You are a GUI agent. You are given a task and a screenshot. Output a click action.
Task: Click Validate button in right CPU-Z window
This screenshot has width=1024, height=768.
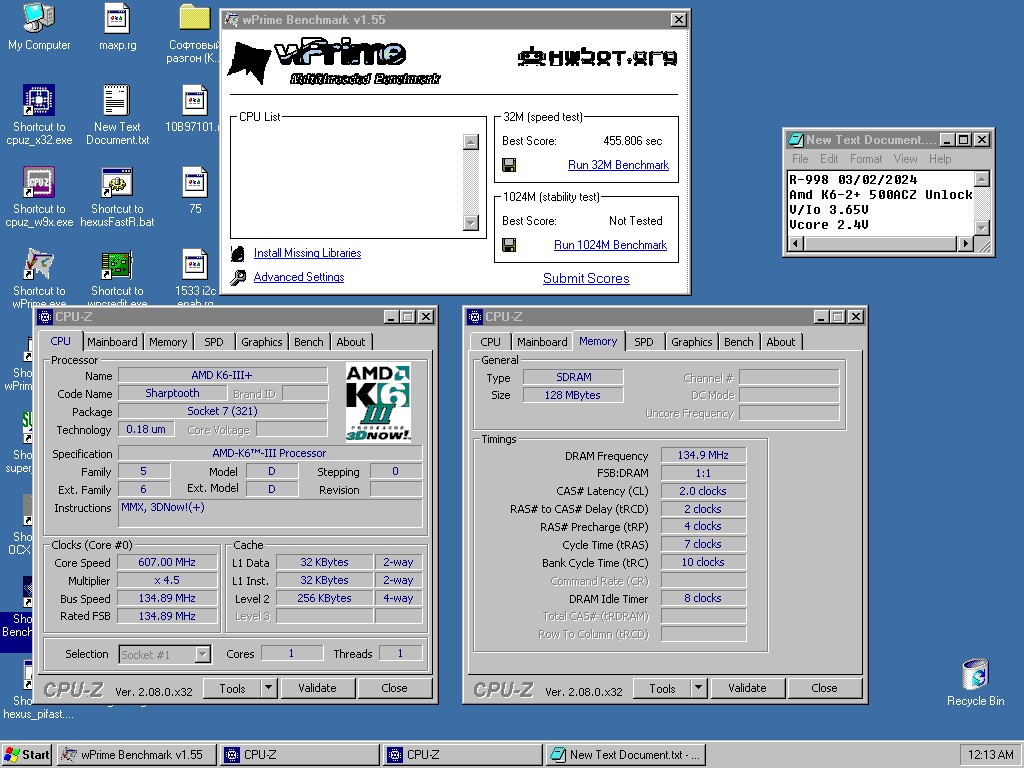[x=747, y=688]
